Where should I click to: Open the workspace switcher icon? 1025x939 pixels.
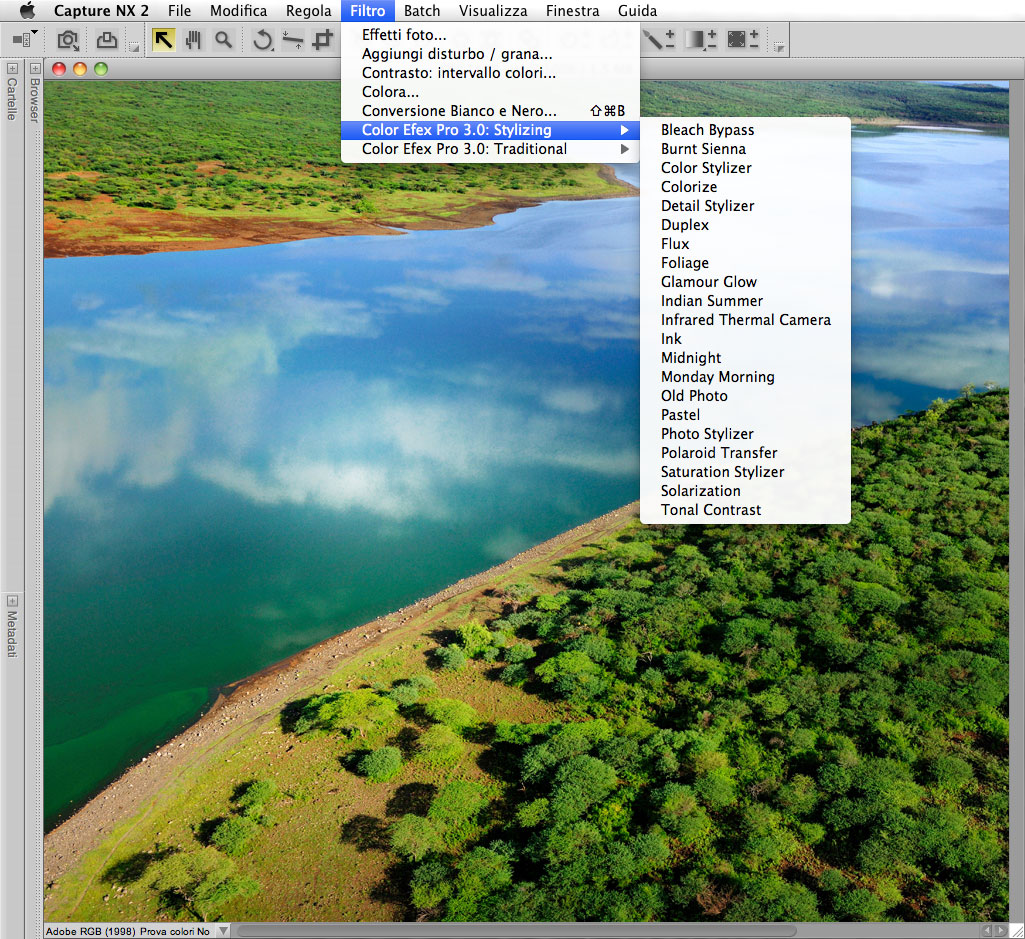pos(25,39)
